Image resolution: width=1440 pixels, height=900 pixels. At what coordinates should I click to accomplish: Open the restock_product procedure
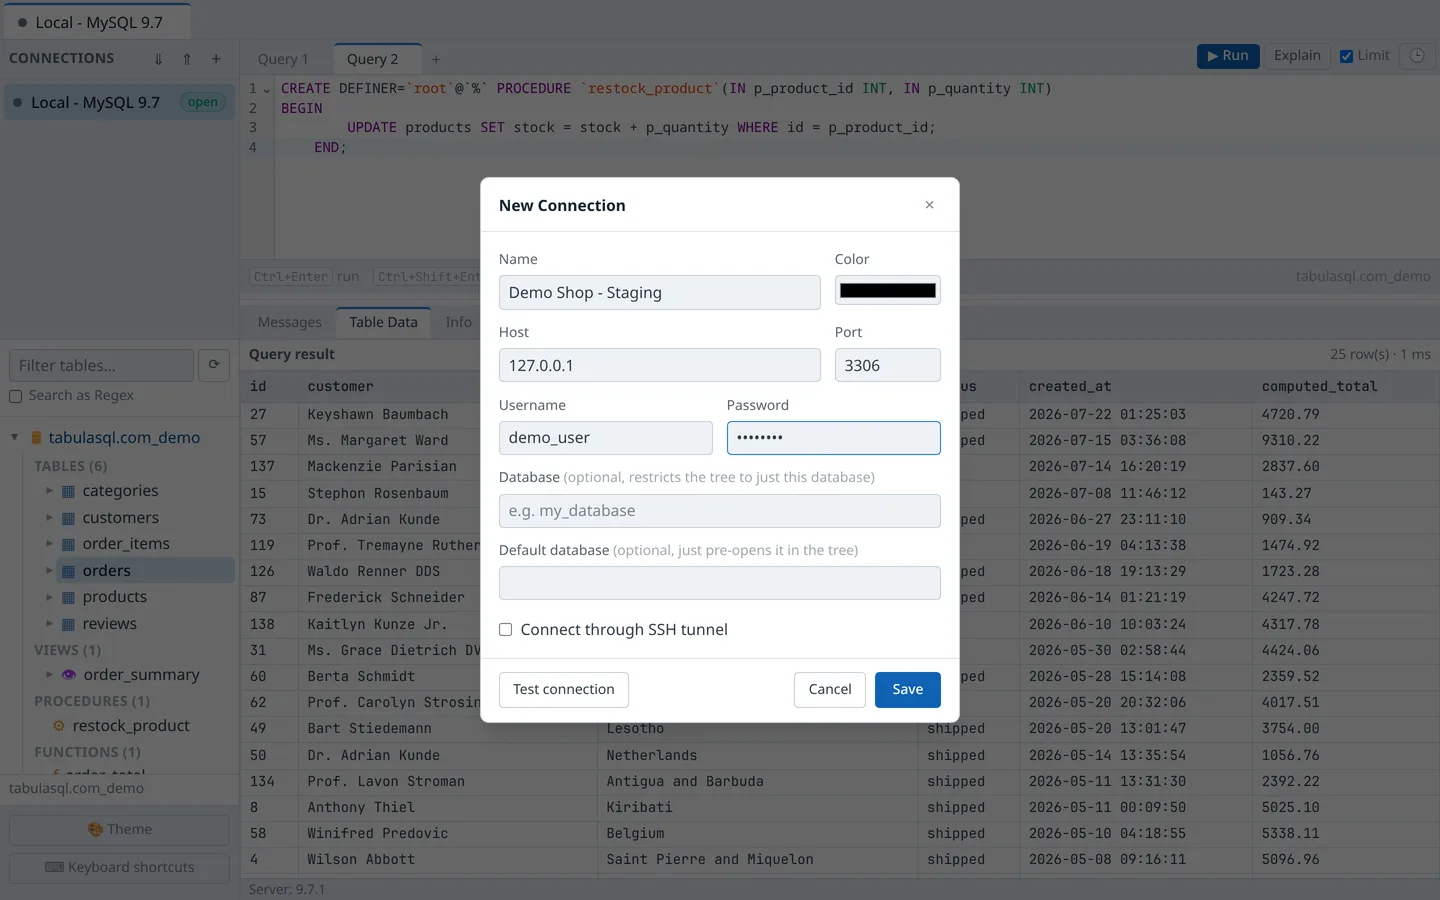(x=131, y=726)
